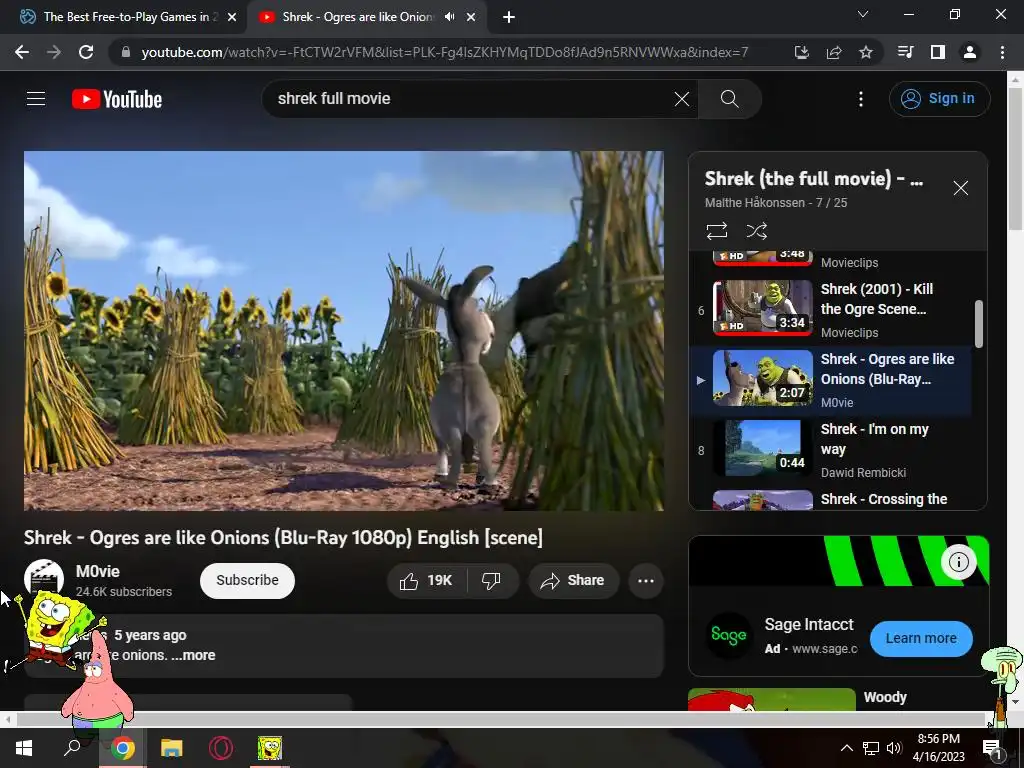The image size is (1024, 768).
Task: Expand description with ...more
Action: pos(193,655)
